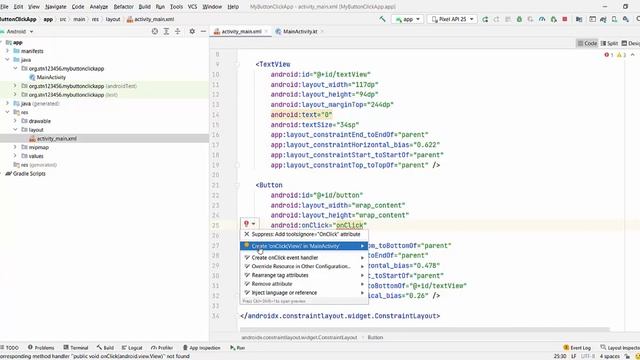Click the red error count indicator in editor
This screenshot has height=360, width=640.
coord(608,55)
